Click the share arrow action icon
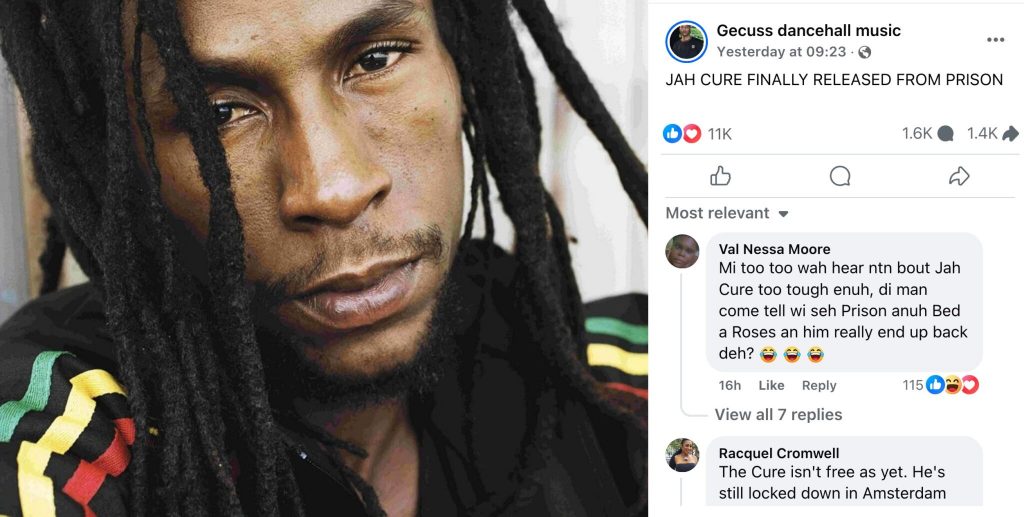The image size is (1024, 517). click(959, 176)
